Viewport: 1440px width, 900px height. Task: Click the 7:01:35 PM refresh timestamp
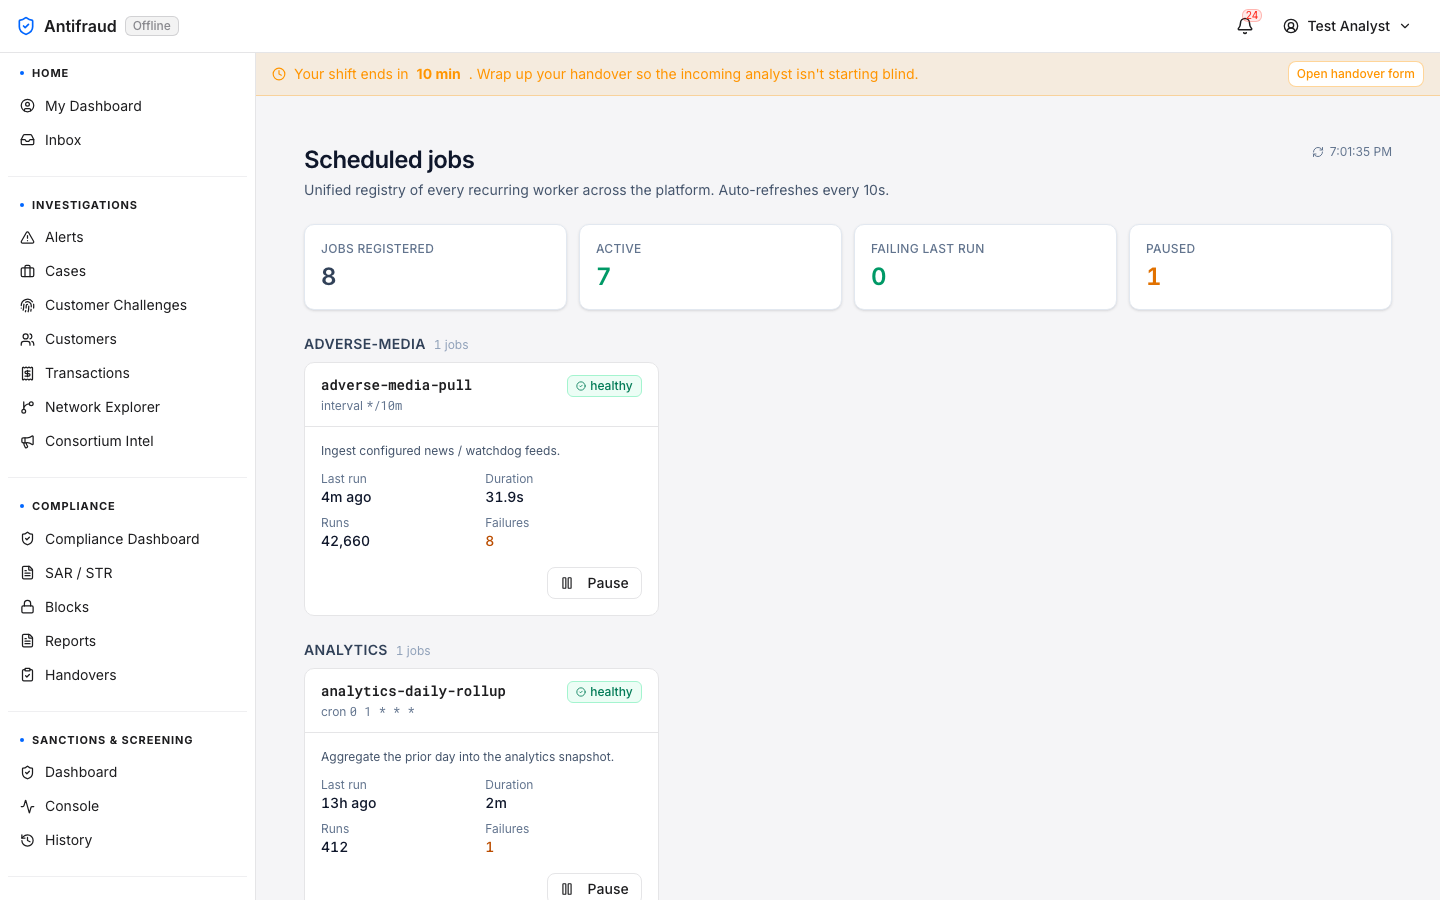(1360, 152)
